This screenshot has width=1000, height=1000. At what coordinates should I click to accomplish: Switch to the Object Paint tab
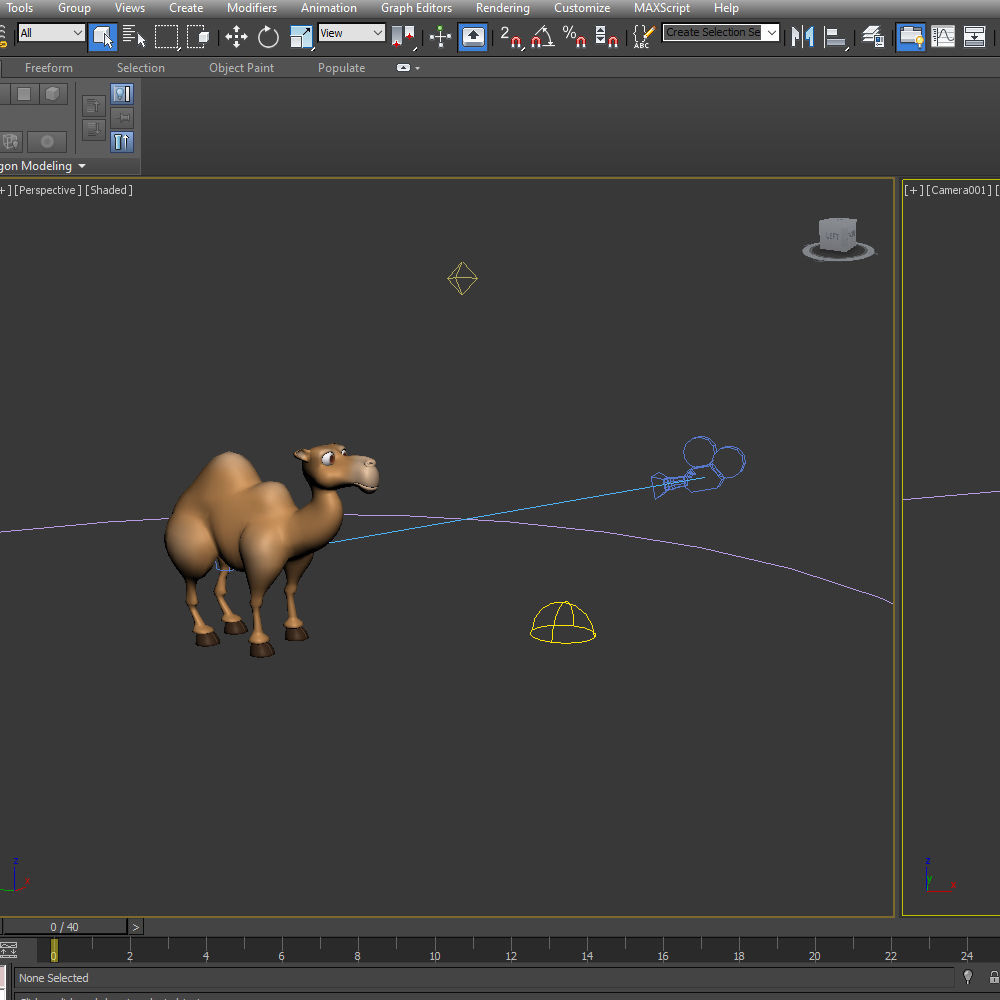coord(241,68)
